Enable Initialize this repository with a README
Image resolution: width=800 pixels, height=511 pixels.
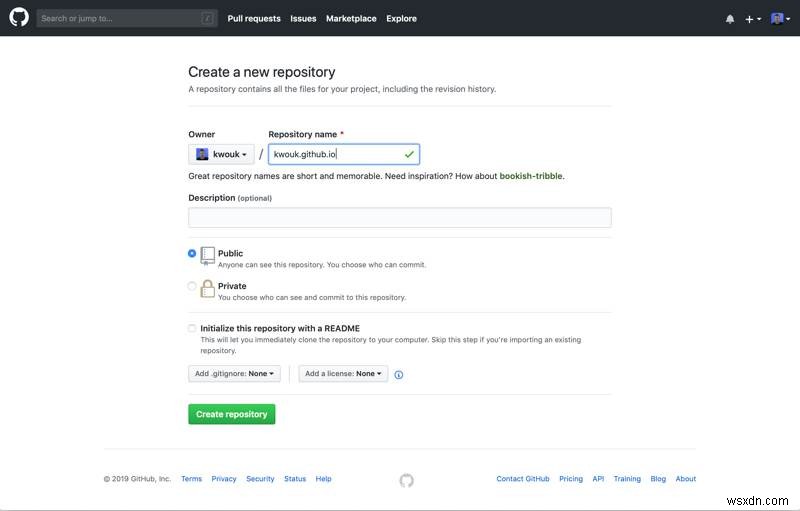click(192, 328)
